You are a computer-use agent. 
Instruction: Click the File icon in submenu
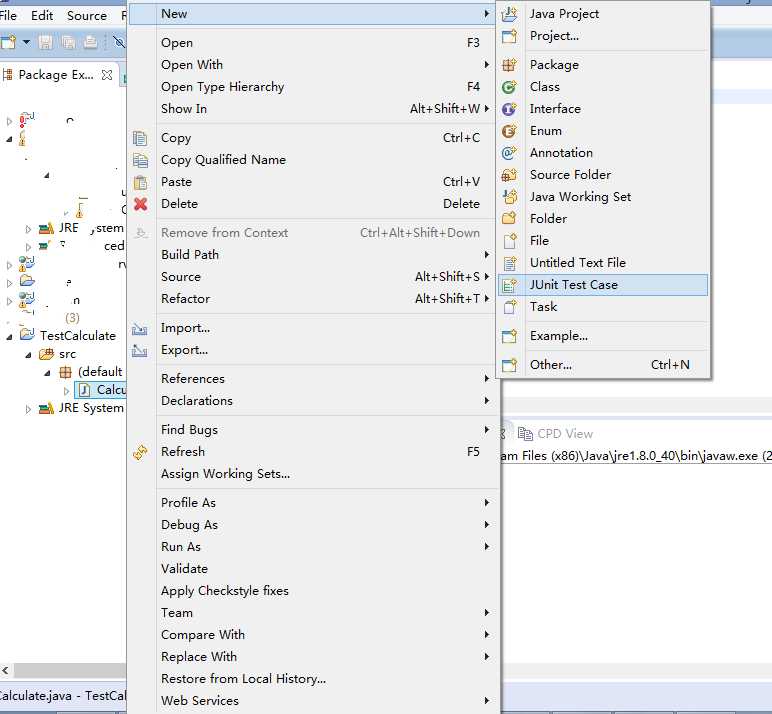click(509, 241)
